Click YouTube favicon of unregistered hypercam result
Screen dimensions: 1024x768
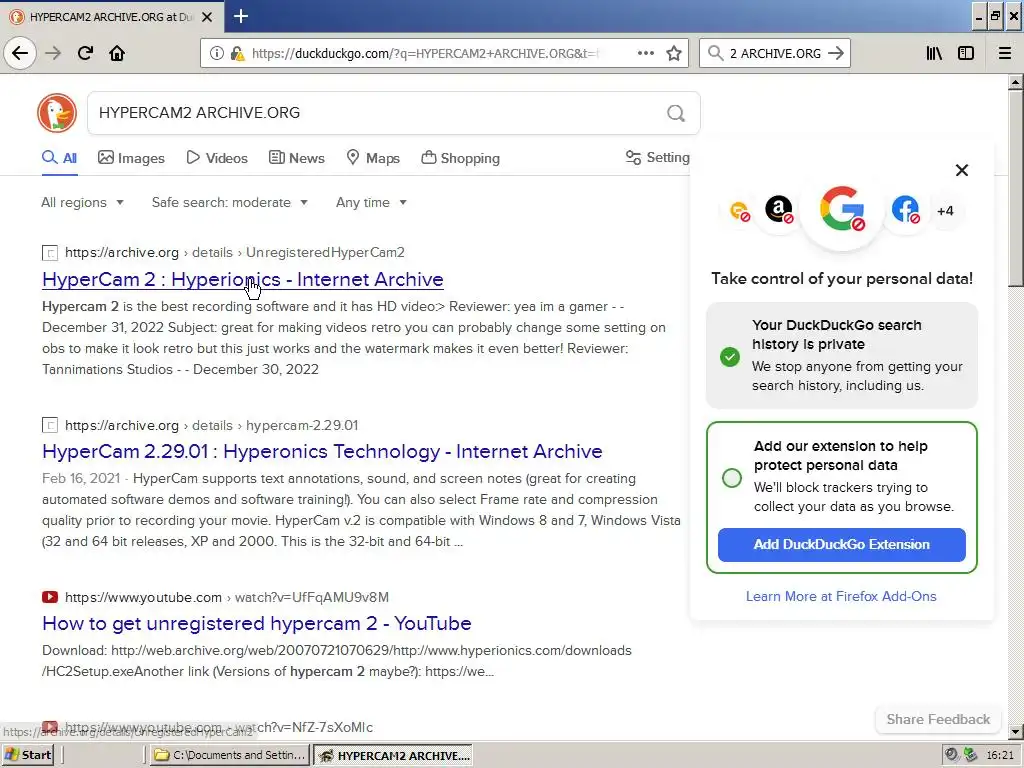pos(50,597)
